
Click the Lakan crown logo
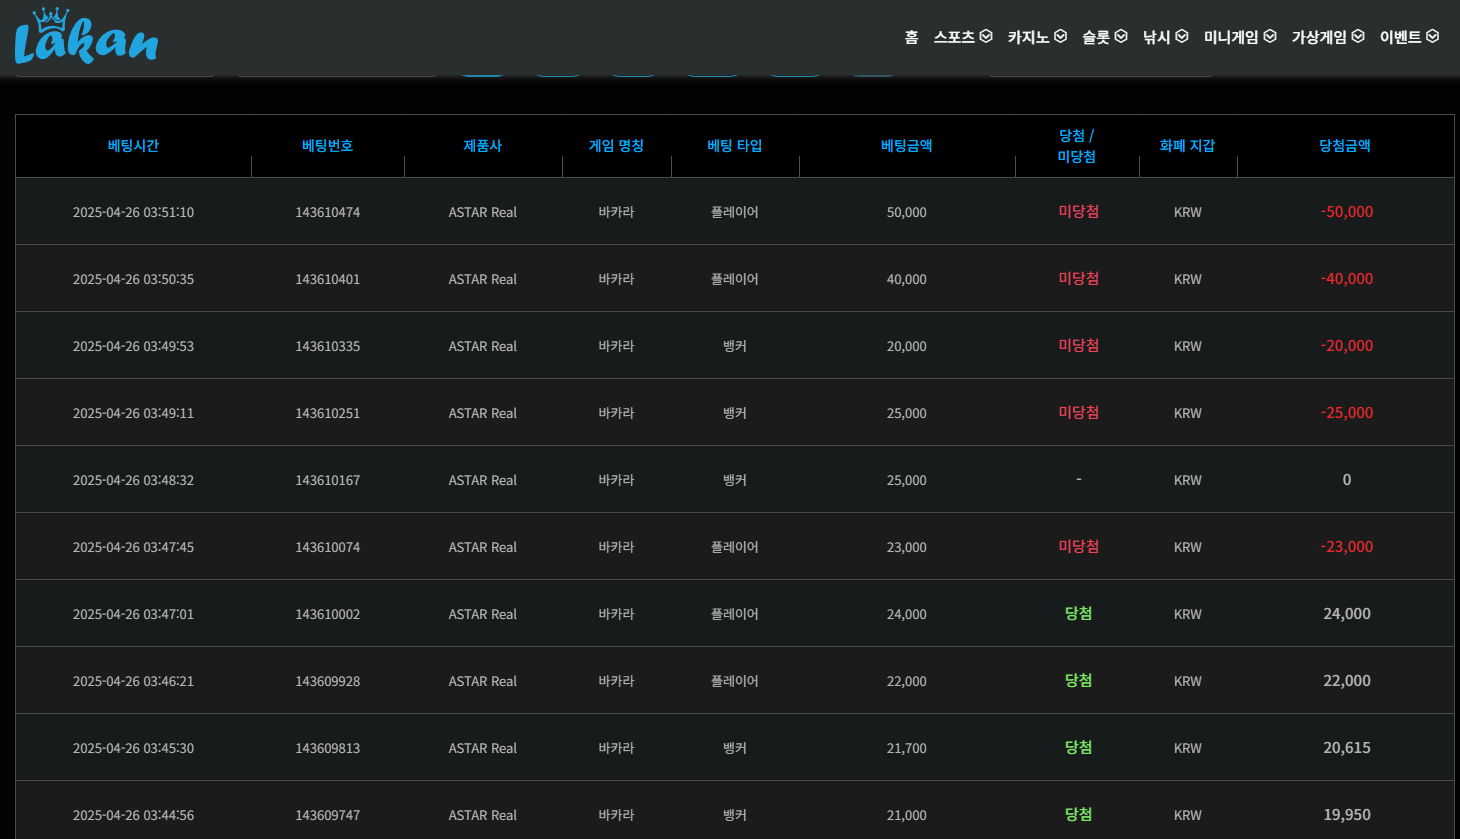coord(86,37)
